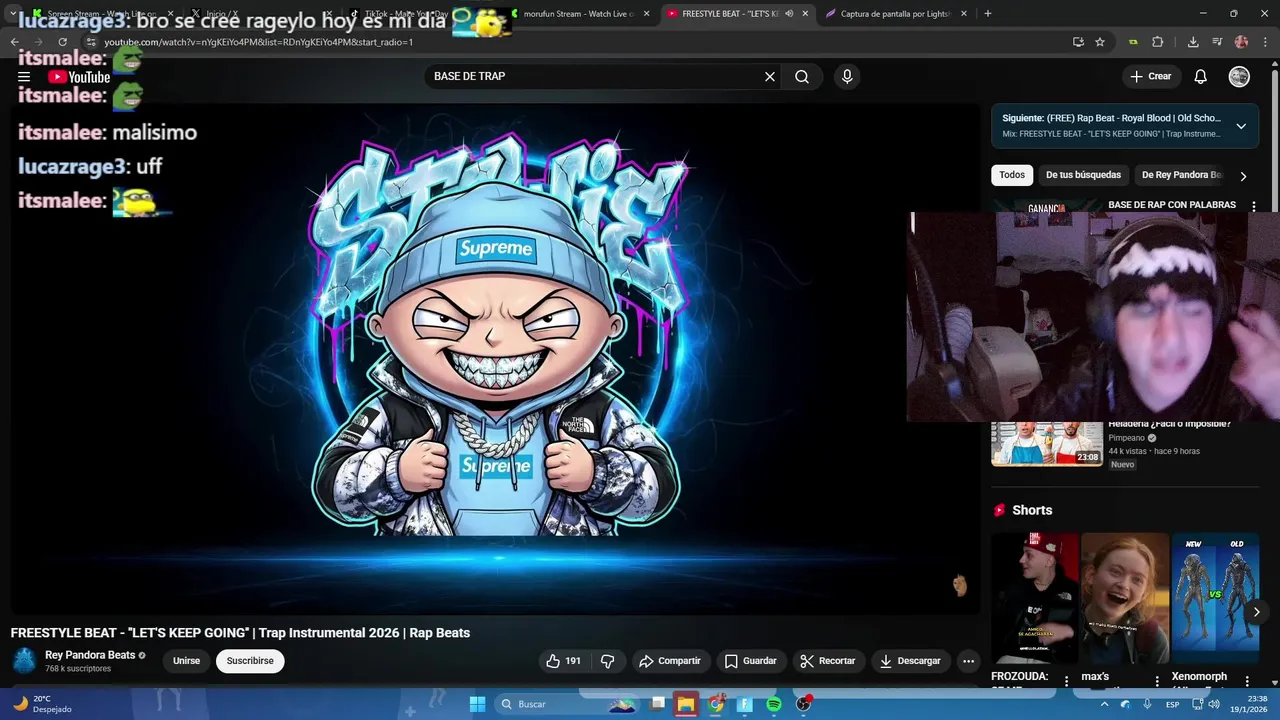Expand hidden system tray icons

click(1105, 704)
